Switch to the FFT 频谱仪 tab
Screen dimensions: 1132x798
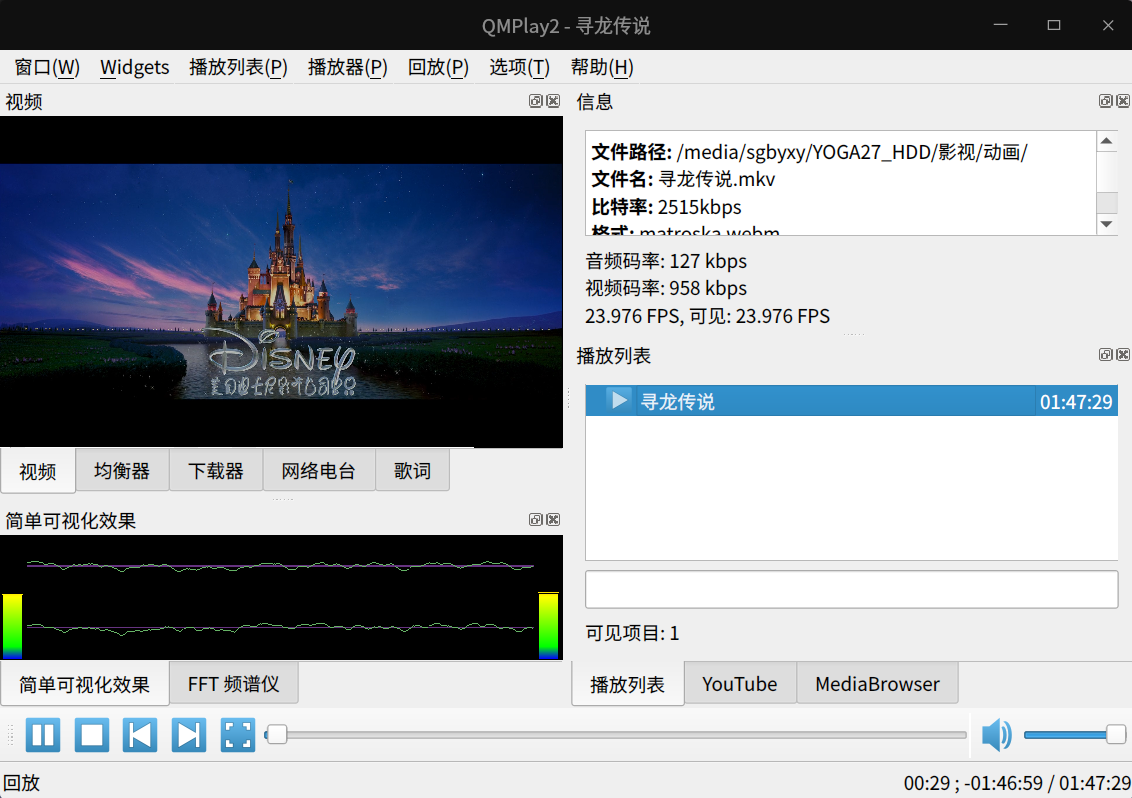233,684
